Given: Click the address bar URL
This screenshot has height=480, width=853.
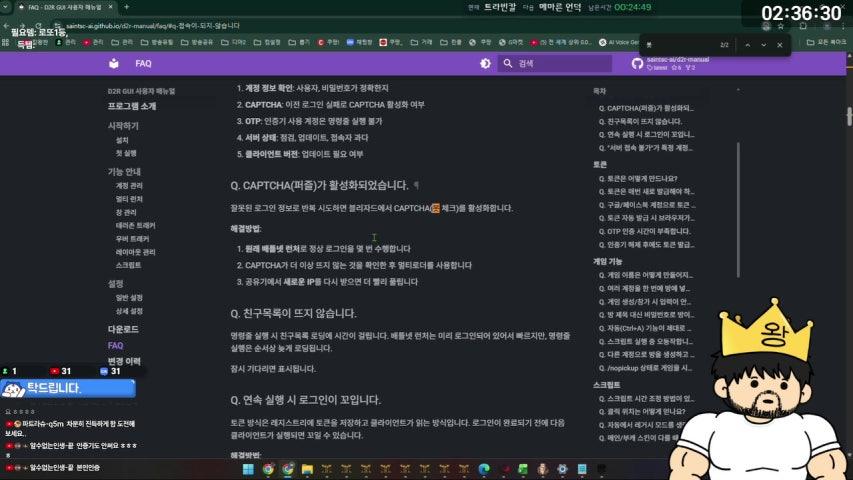Looking at the screenshot, I should point(152,26).
